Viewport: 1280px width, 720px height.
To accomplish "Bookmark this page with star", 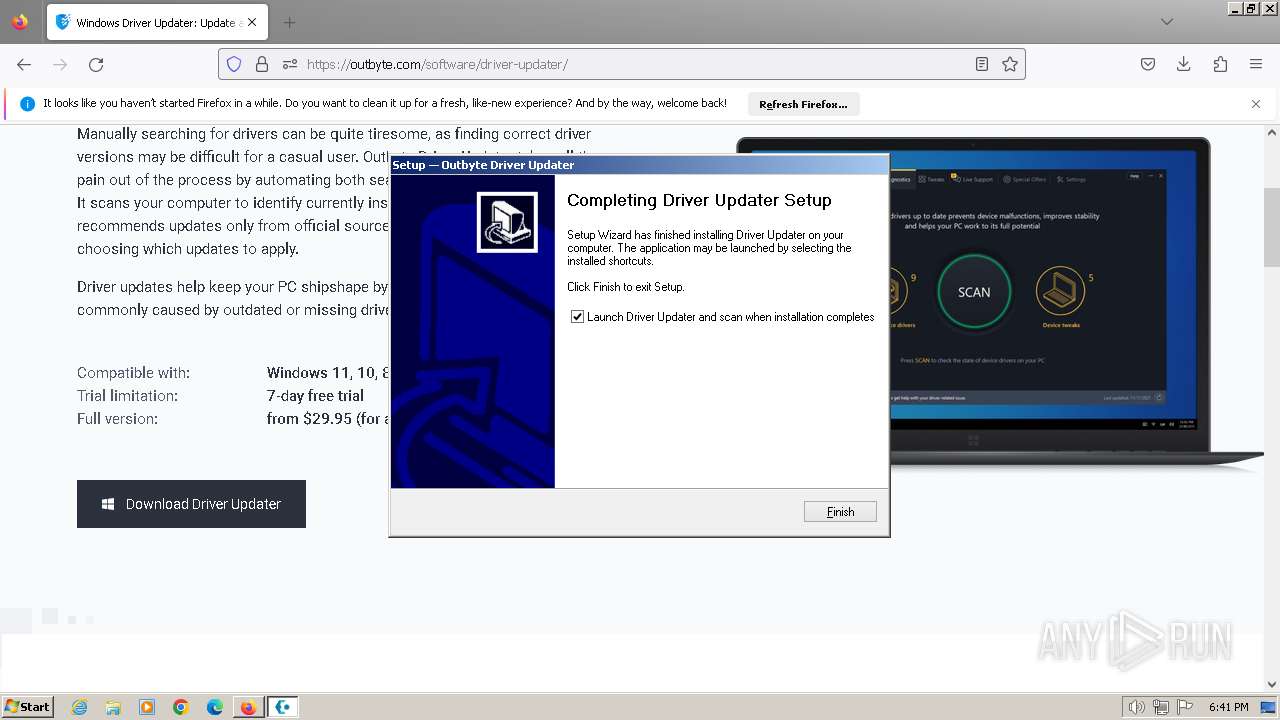I will point(1010,64).
